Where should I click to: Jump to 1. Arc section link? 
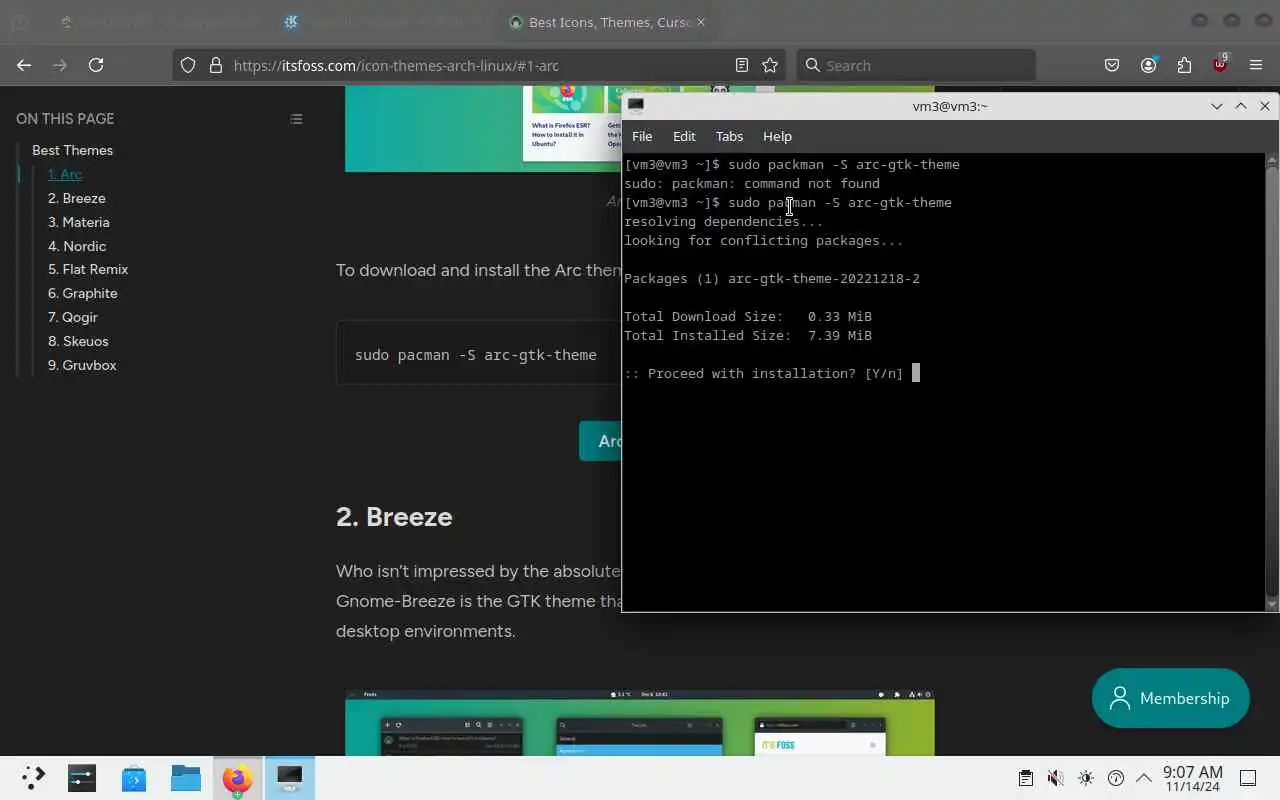coord(65,174)
